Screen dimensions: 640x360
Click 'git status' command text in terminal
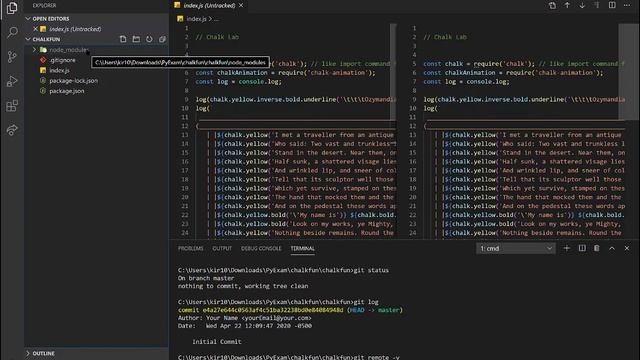coord(371,270)
